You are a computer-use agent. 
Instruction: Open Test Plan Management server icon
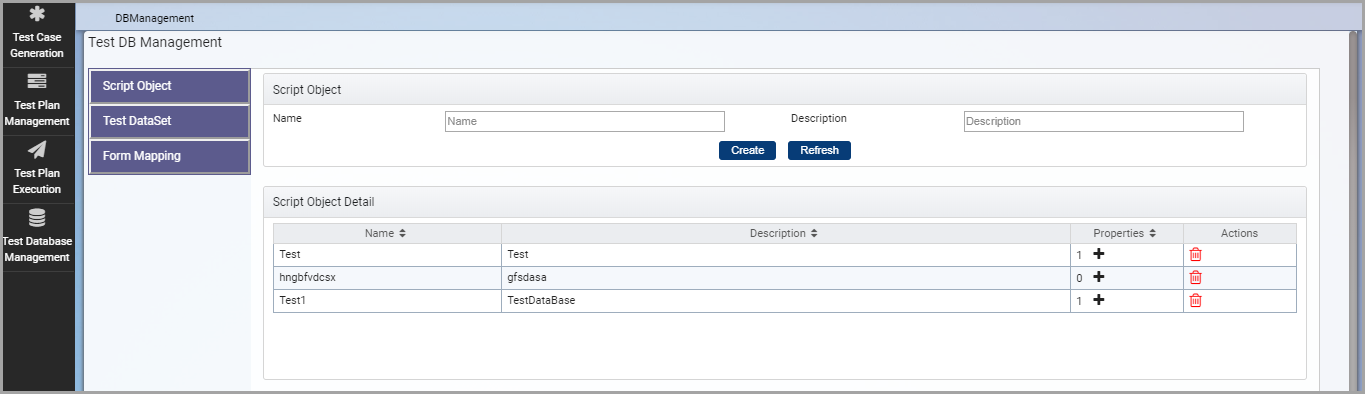pos(37,82)
